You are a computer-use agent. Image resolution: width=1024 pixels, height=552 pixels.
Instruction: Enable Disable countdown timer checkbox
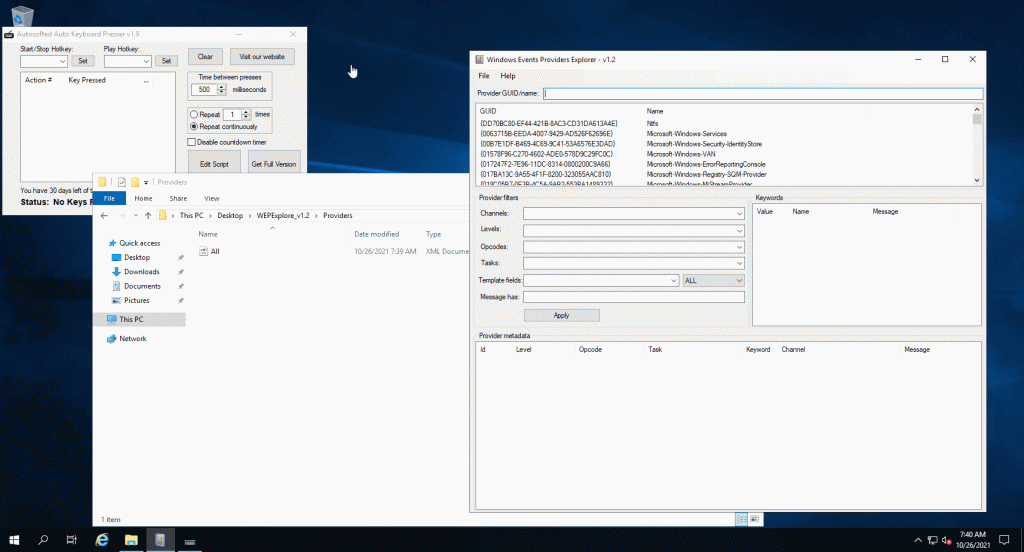(192, 142)
